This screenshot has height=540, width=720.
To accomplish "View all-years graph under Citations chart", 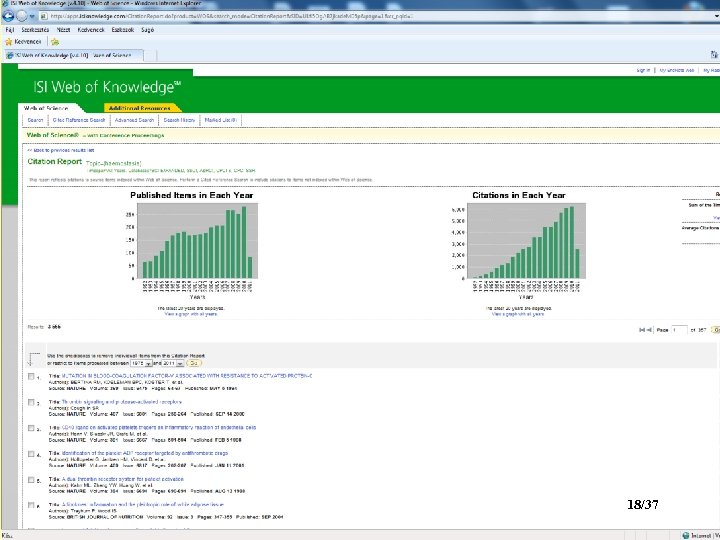I will coord(518,314).
